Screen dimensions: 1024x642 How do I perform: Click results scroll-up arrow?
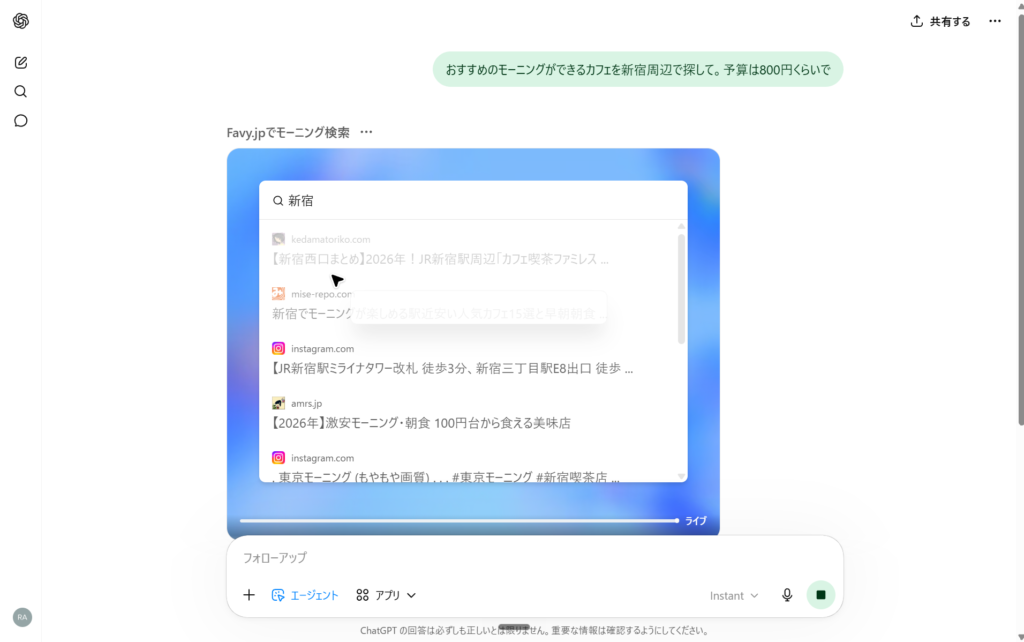click(681, 227)
